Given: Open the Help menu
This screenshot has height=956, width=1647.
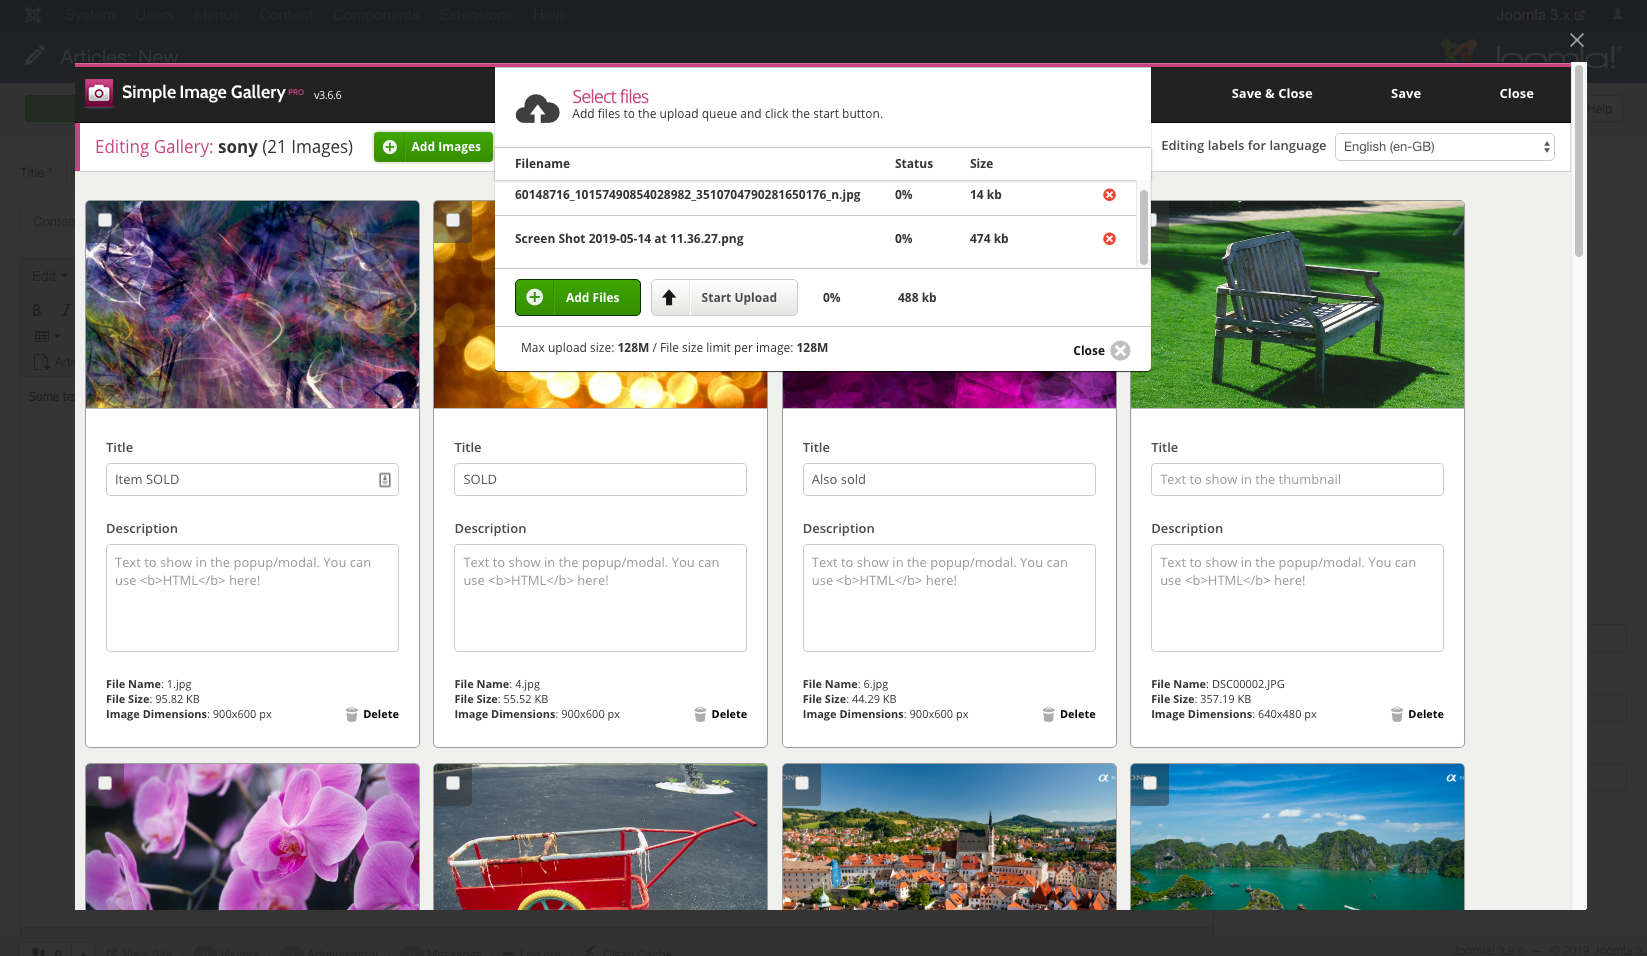Looking at the screenshot, I should pyautogui.click(x=549, y=15).
